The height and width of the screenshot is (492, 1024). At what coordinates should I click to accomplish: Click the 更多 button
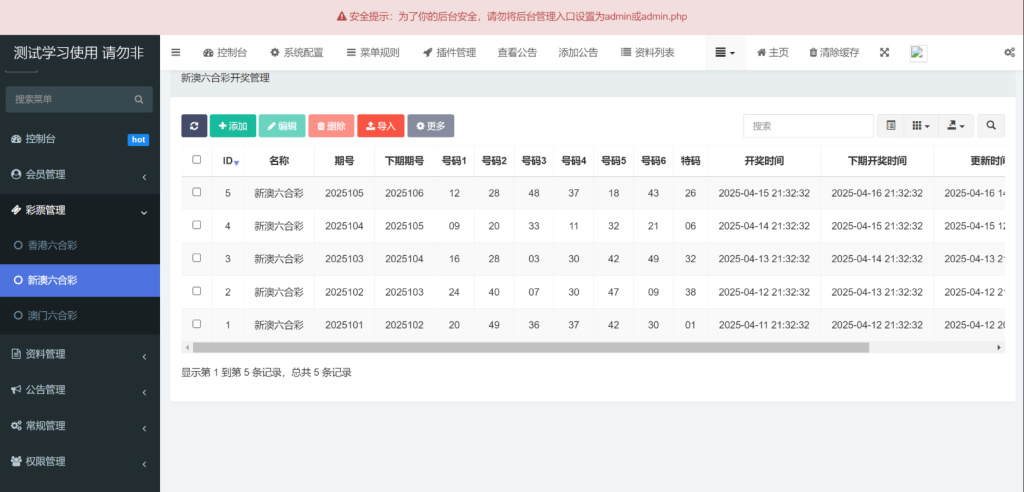430,126
